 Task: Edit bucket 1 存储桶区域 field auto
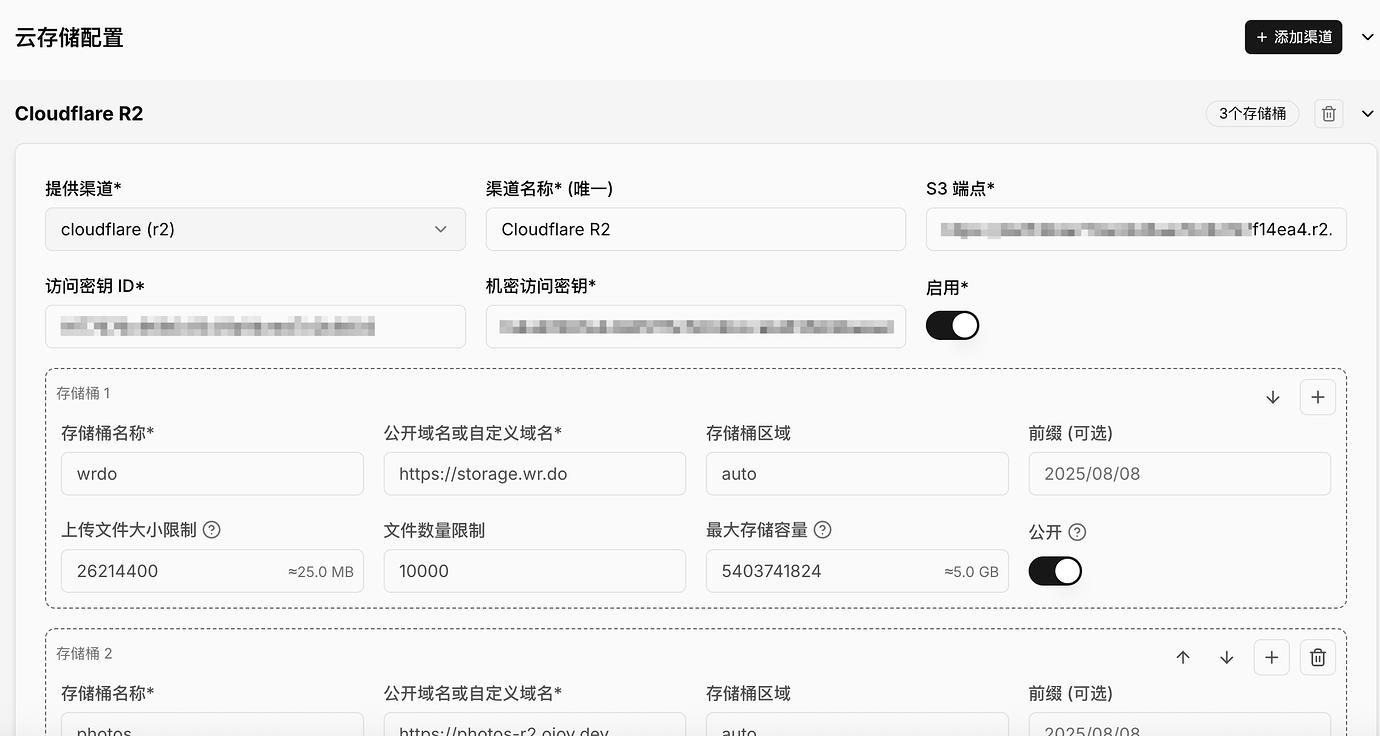click(x=857, y=474)
